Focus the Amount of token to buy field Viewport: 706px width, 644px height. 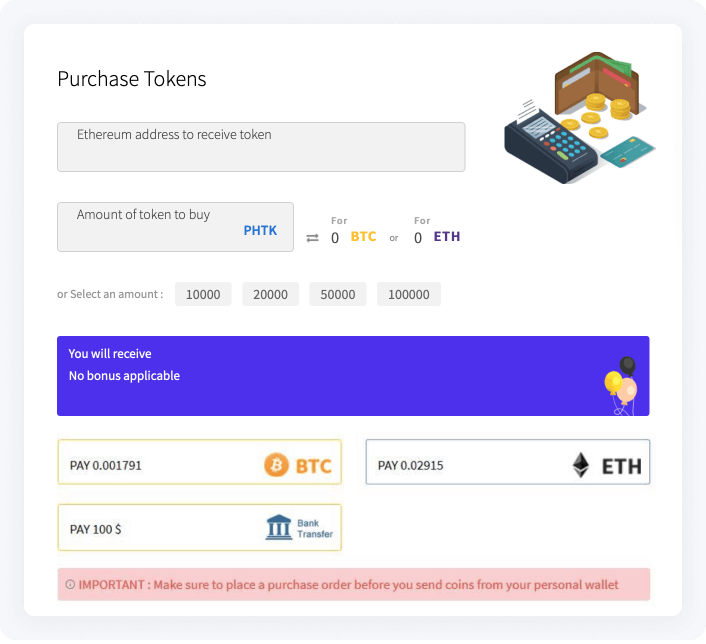[x=175, y=227]
